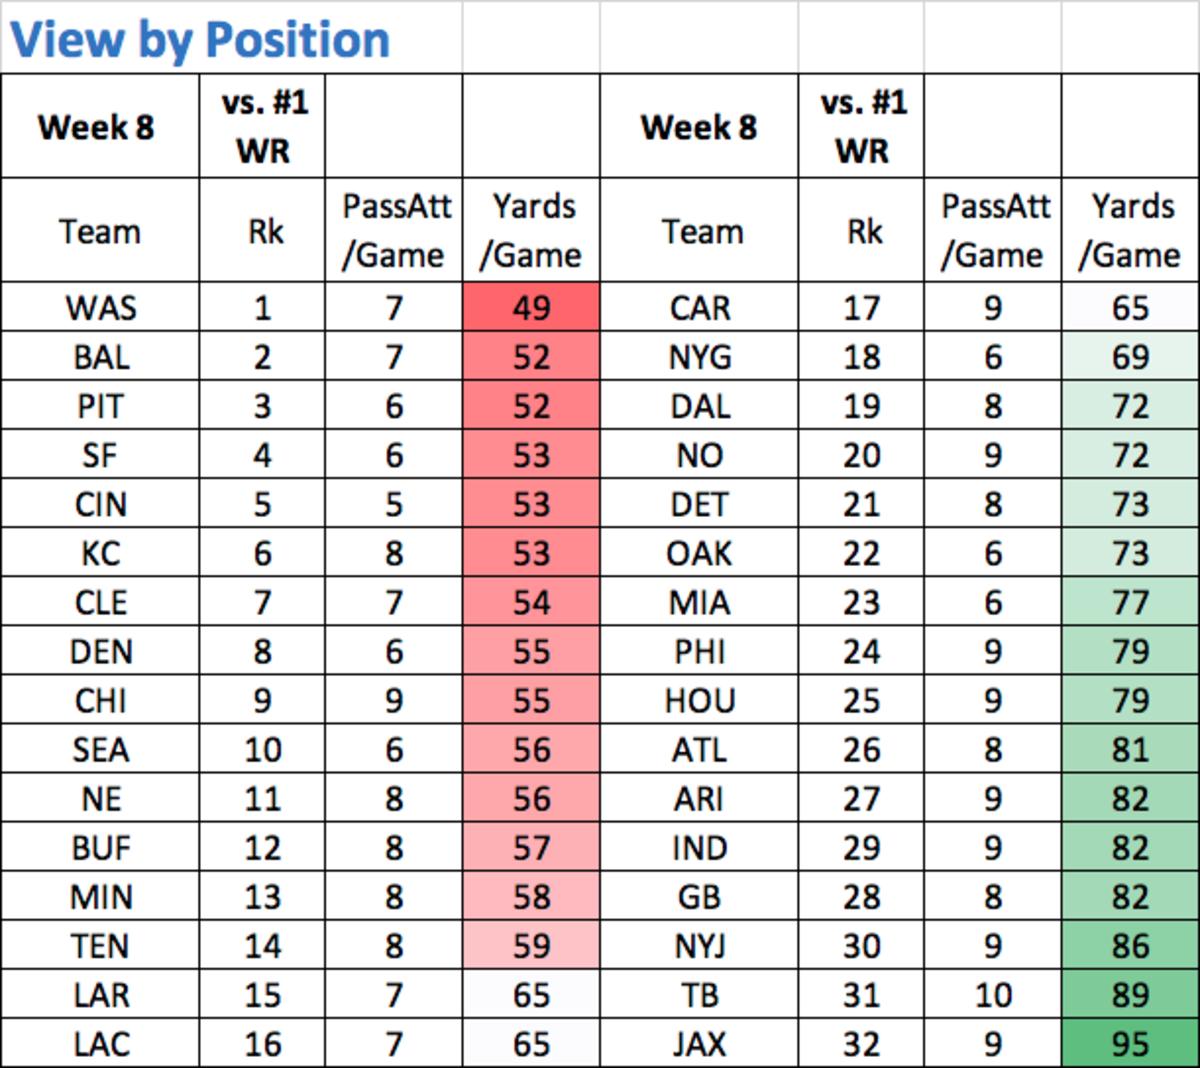Select the WAS team cell
Screen dimensions: 1200x1068
pos(100,307)
